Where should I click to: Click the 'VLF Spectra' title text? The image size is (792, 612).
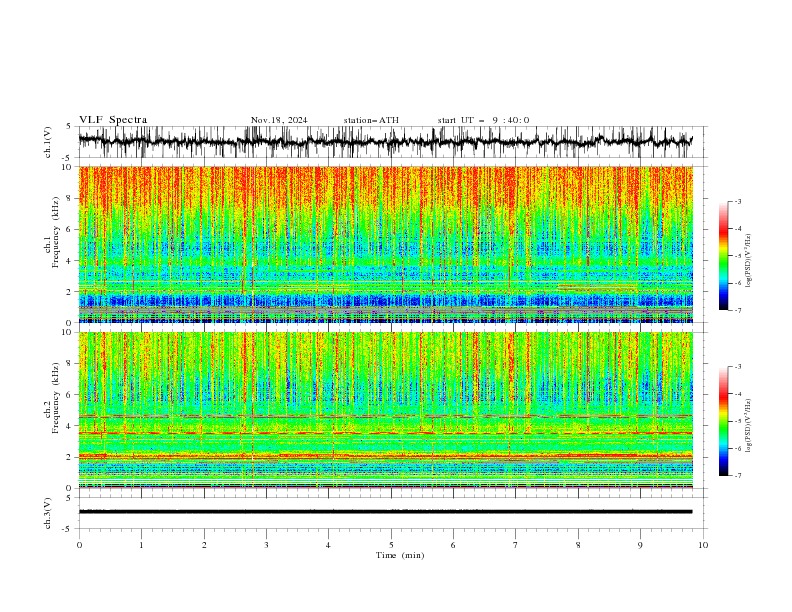click(113, 120)
